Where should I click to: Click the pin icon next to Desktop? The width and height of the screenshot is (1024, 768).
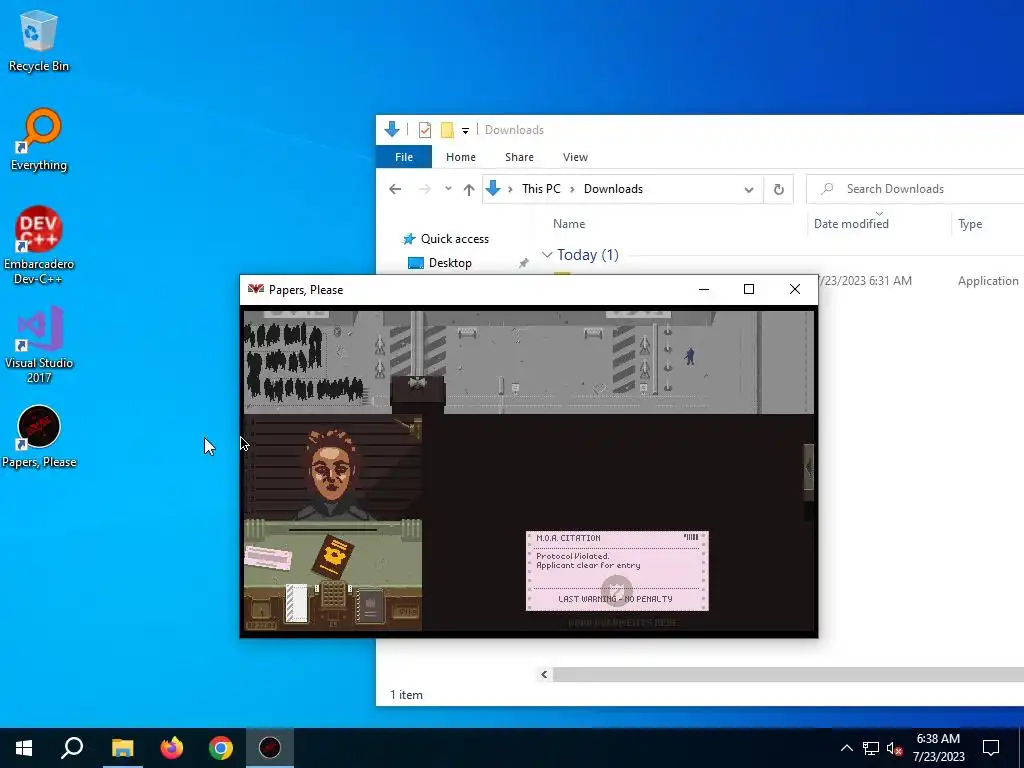[523, 263]
